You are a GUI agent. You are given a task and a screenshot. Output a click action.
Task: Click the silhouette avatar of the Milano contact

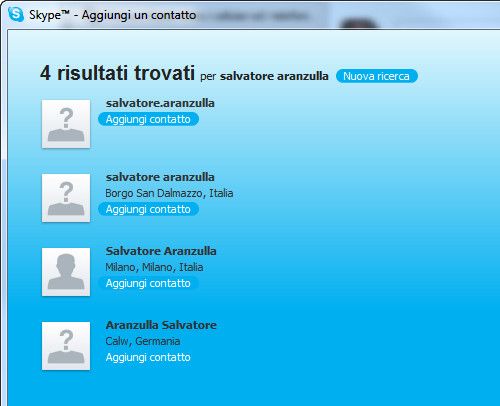coord(66,272)
